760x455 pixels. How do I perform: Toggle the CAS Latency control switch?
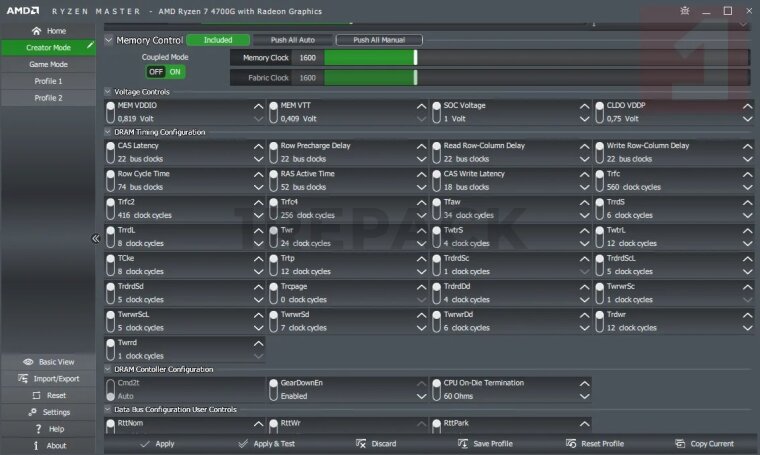pos(111,146)
